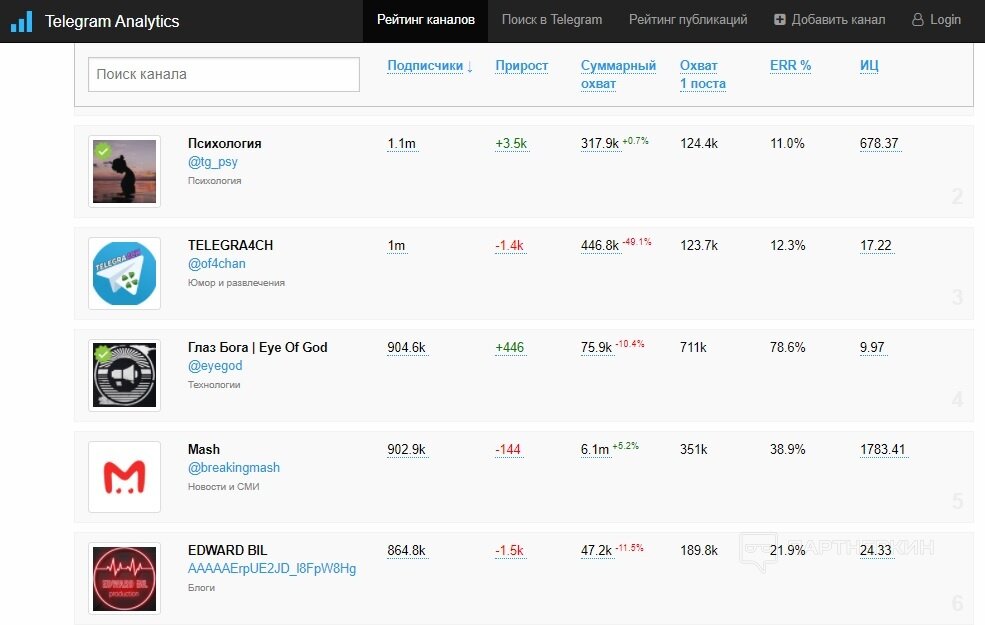The height and width of the screenshot is (625, 985).
Task: Open the TELEGRA4CH channel avatar
Action: coord(124,273)
